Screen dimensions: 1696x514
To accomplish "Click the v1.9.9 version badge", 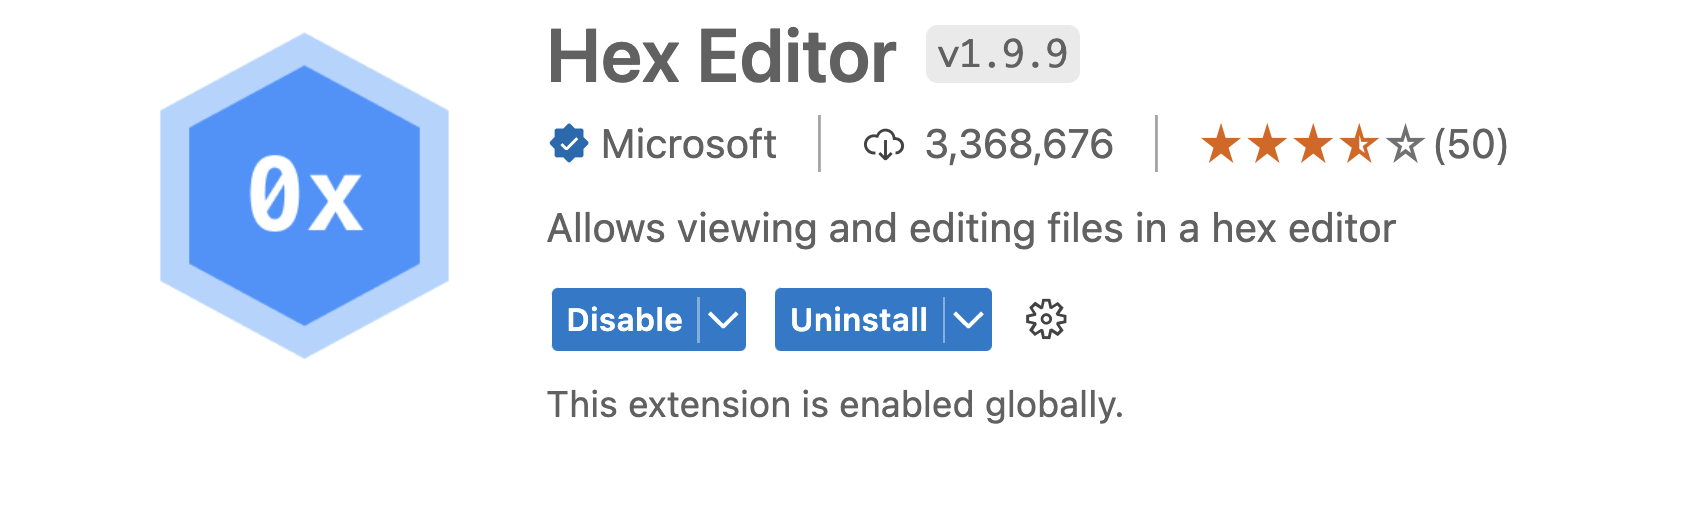I will [1002, 54].
